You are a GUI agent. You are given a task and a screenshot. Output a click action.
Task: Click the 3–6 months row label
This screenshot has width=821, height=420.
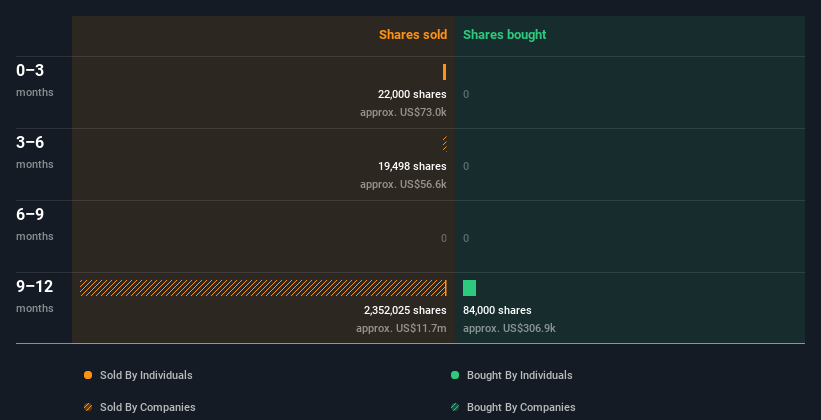tap(35, 152)
